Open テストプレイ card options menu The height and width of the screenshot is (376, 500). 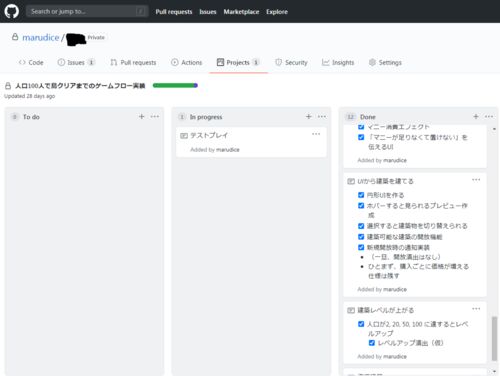[x=316, y=134]
